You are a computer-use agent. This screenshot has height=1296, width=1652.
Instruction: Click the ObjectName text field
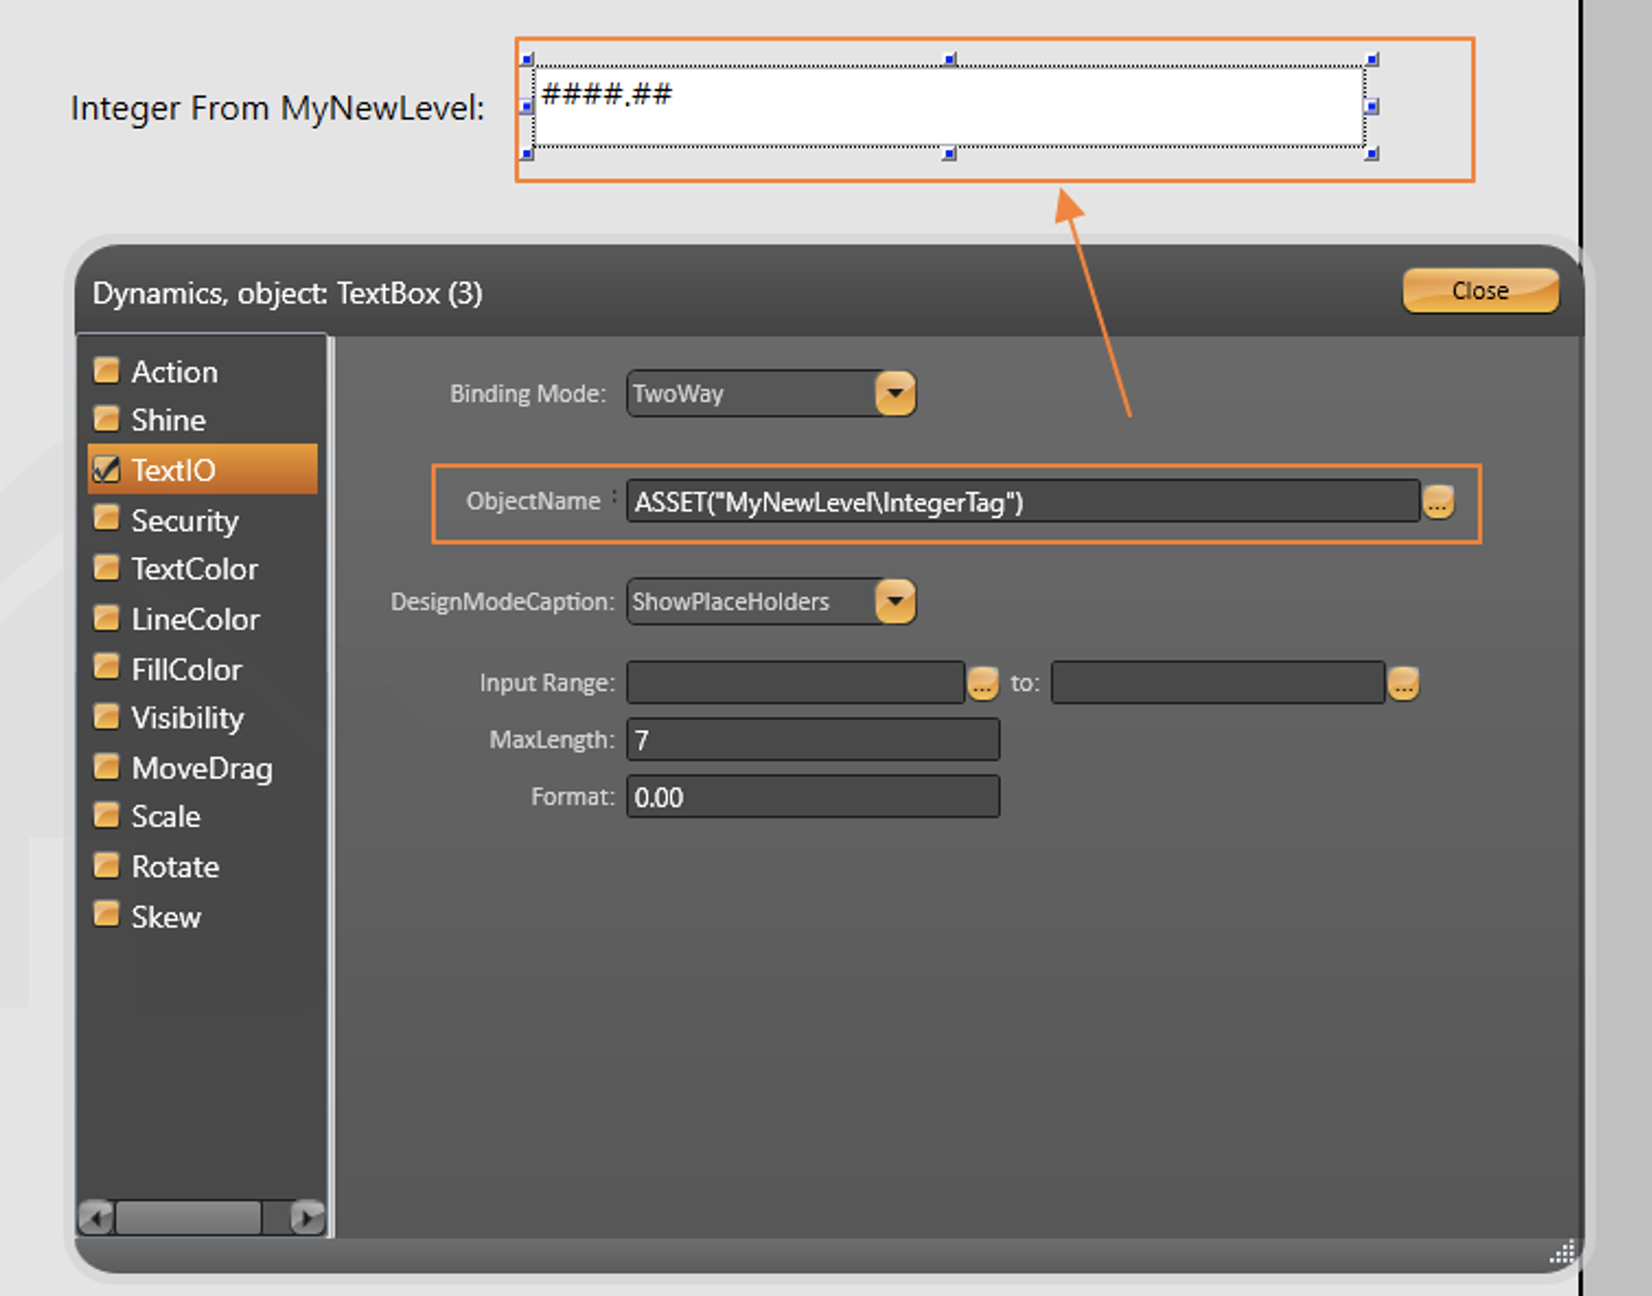[1020, 502]
